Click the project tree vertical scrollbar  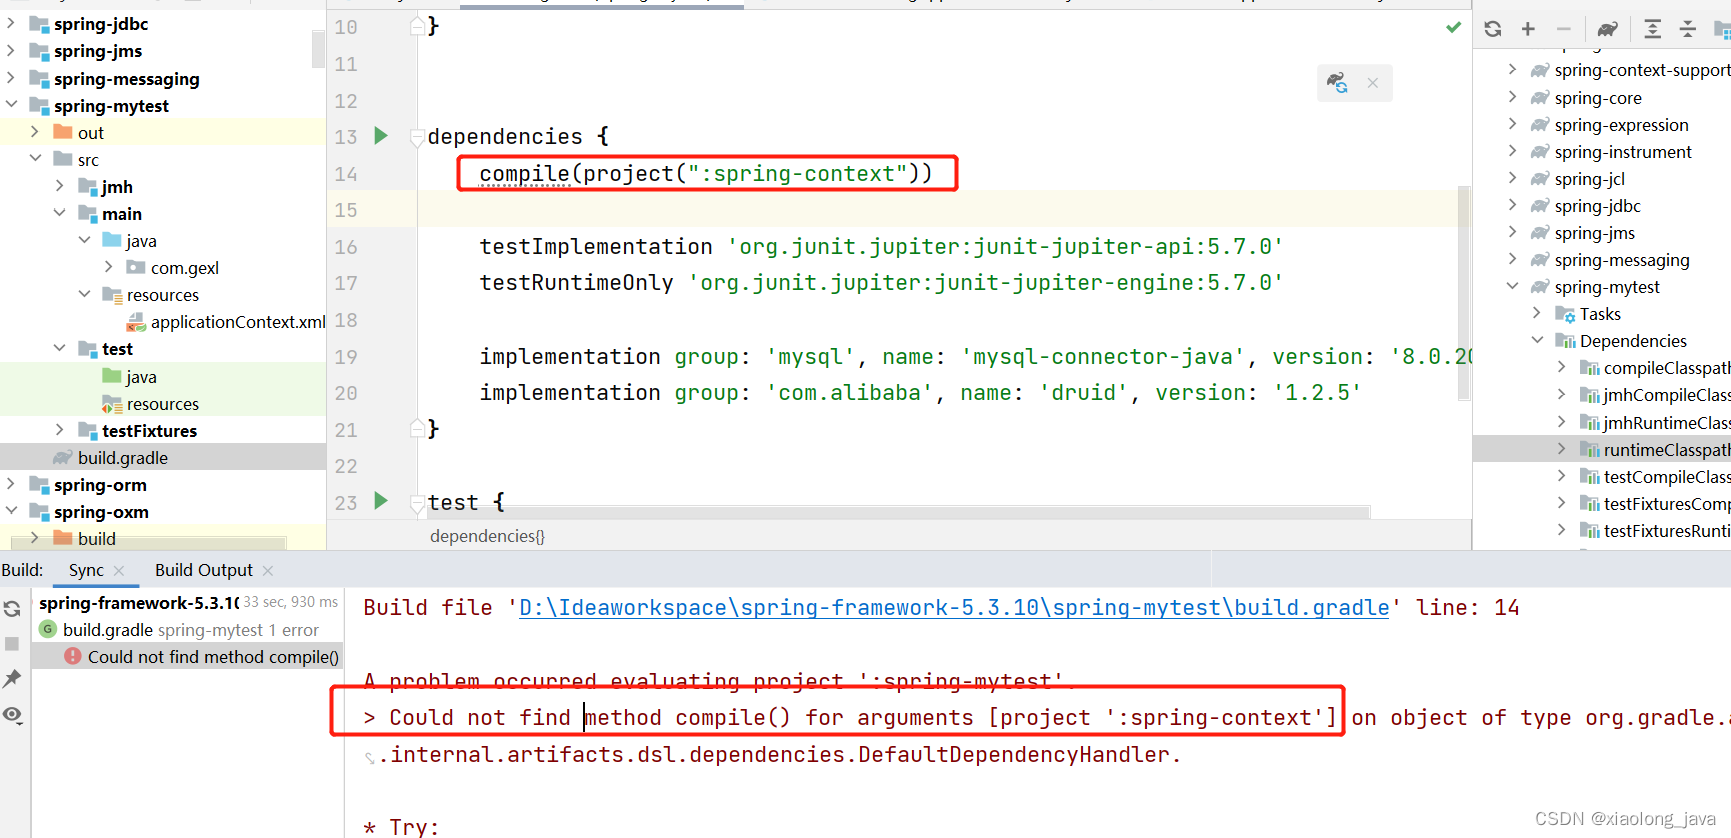pos(318,48)
